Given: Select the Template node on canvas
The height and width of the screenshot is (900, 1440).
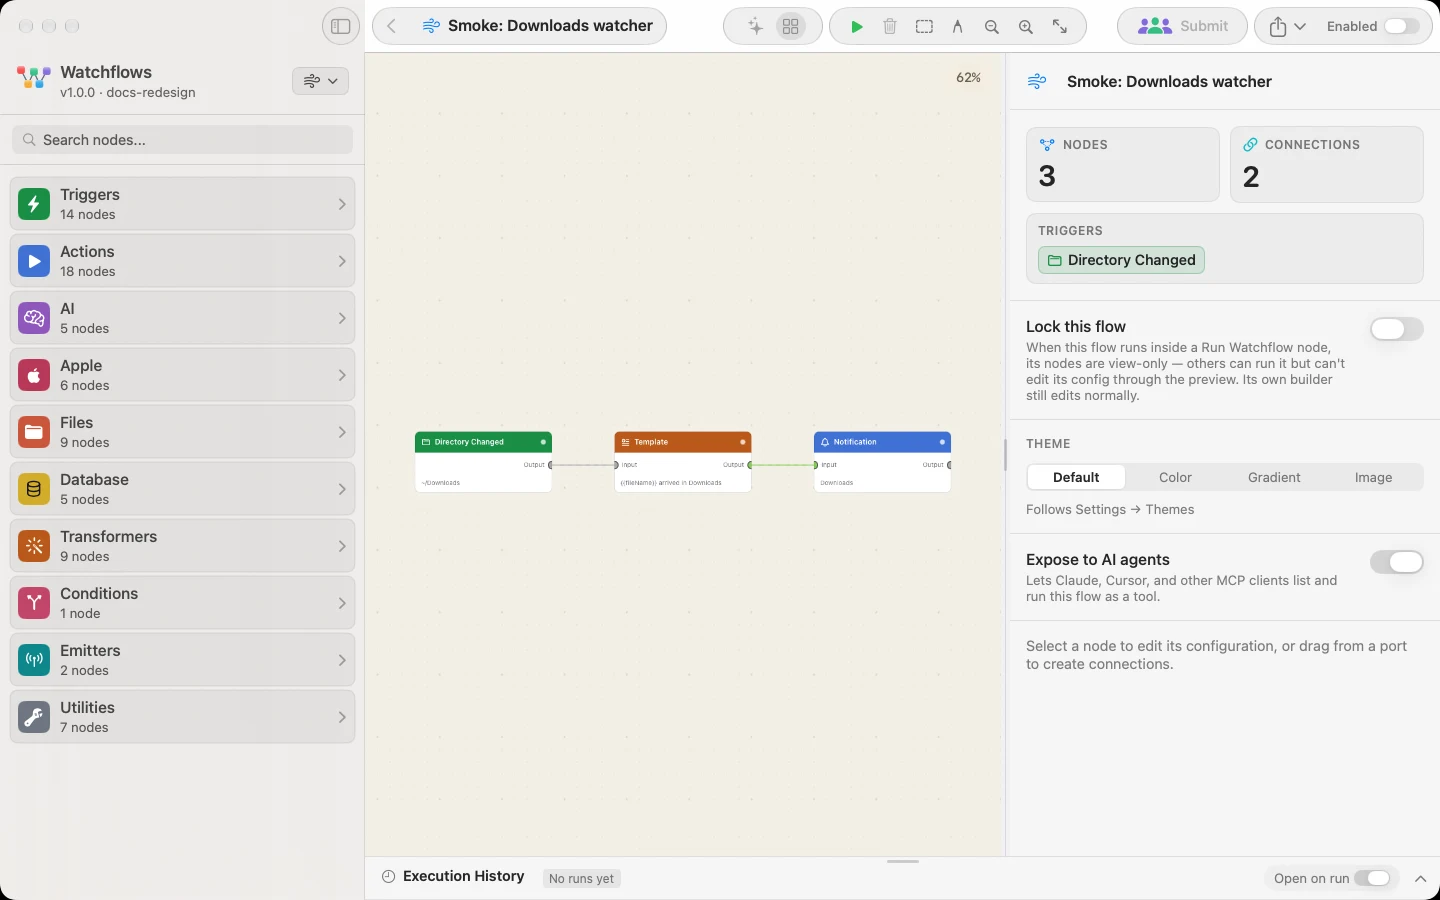Looking at the screenshot, I should pos(683,462).
